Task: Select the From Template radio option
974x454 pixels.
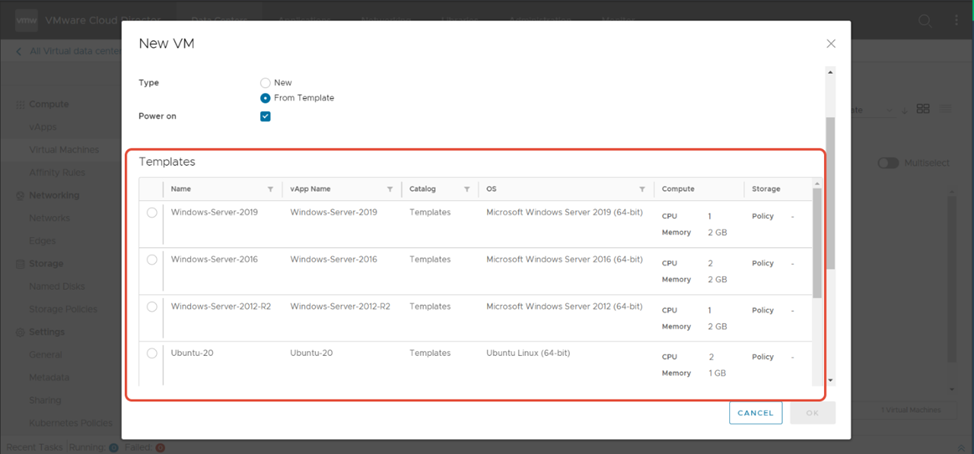Action: [x=265, y=98]
